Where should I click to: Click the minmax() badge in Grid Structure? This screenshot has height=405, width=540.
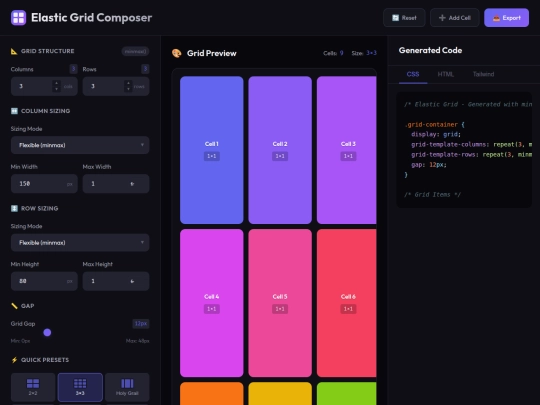pos(135,51)
